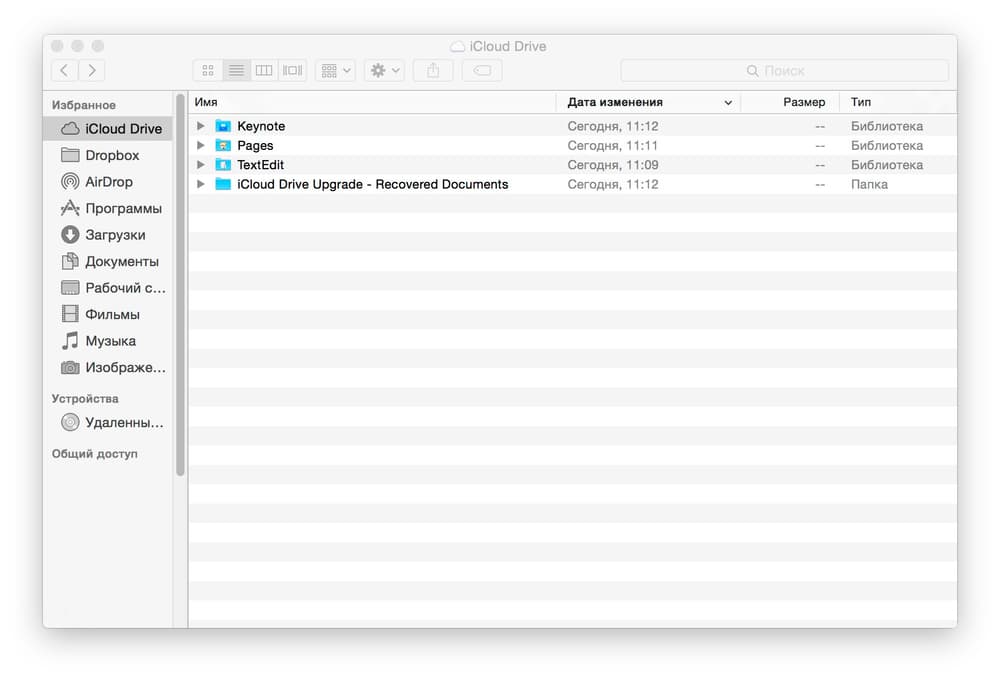Click the iCloud Drive window title
Screen dimensions: 1000x679
pos(508,47)
